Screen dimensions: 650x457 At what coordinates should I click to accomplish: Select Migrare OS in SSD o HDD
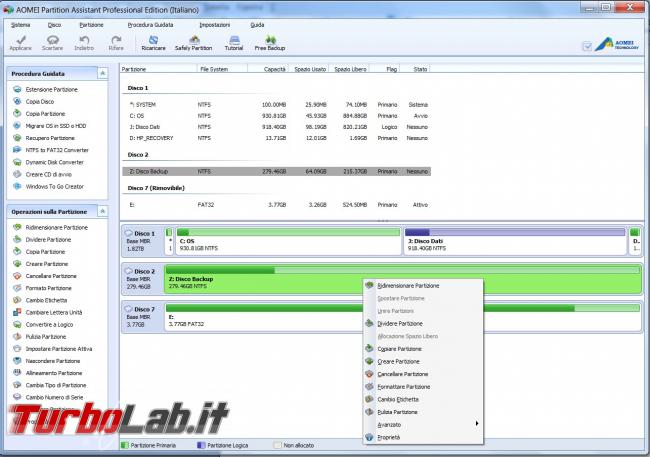[x=56, y=126]
